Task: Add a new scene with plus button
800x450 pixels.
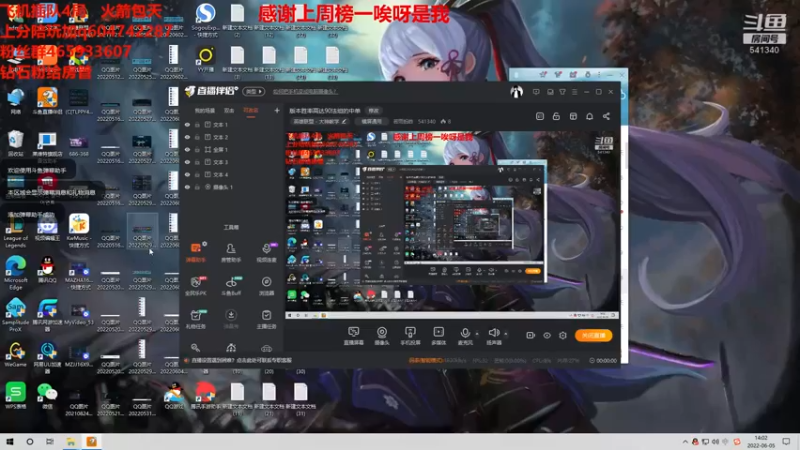Action: 277,110
